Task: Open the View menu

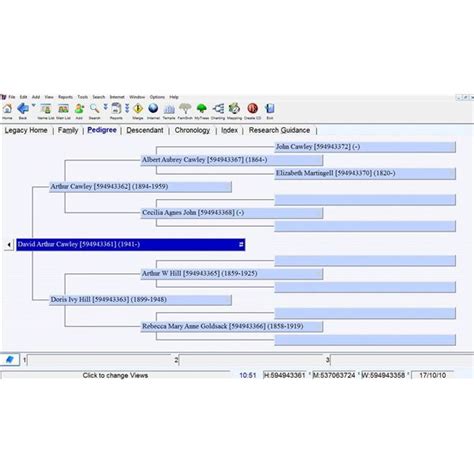Action: point(49,97)
